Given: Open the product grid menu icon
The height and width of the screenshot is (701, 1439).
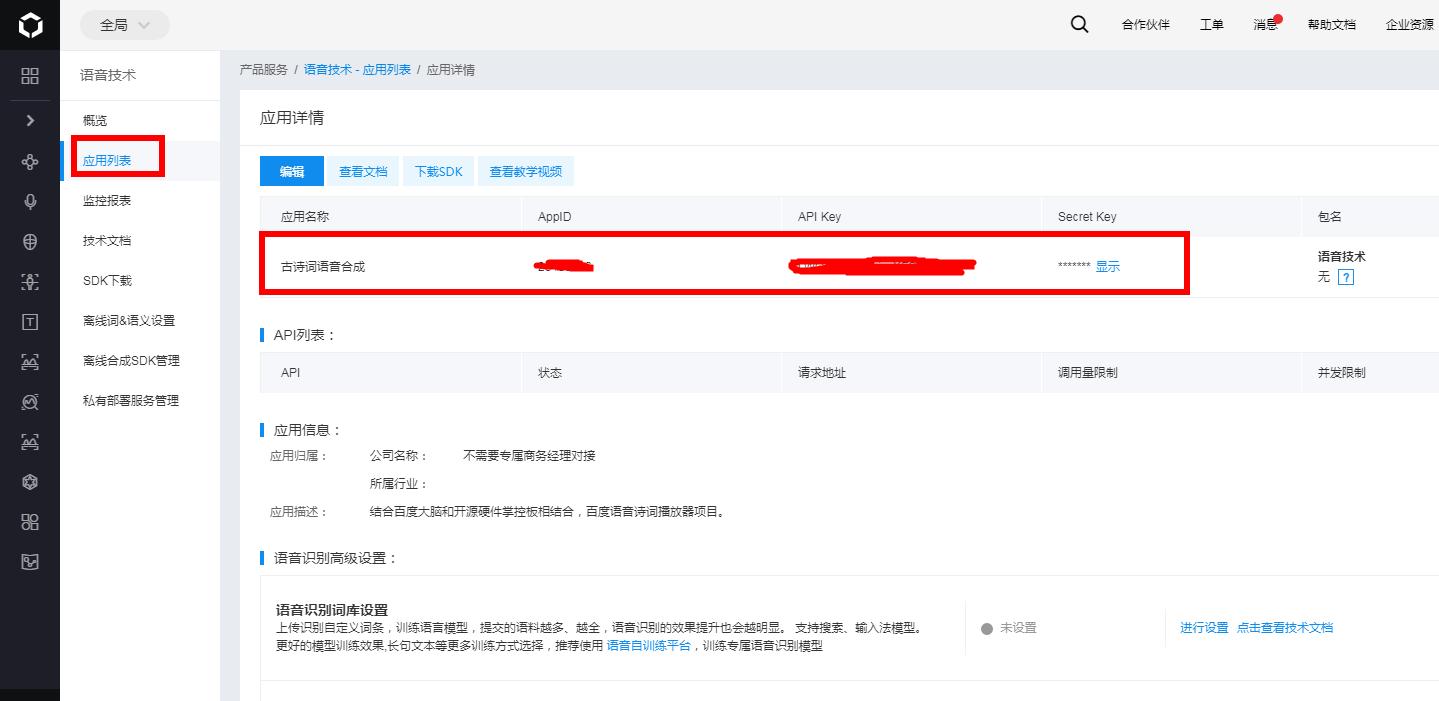Looking at the screenshot, I should coord(30,76).
